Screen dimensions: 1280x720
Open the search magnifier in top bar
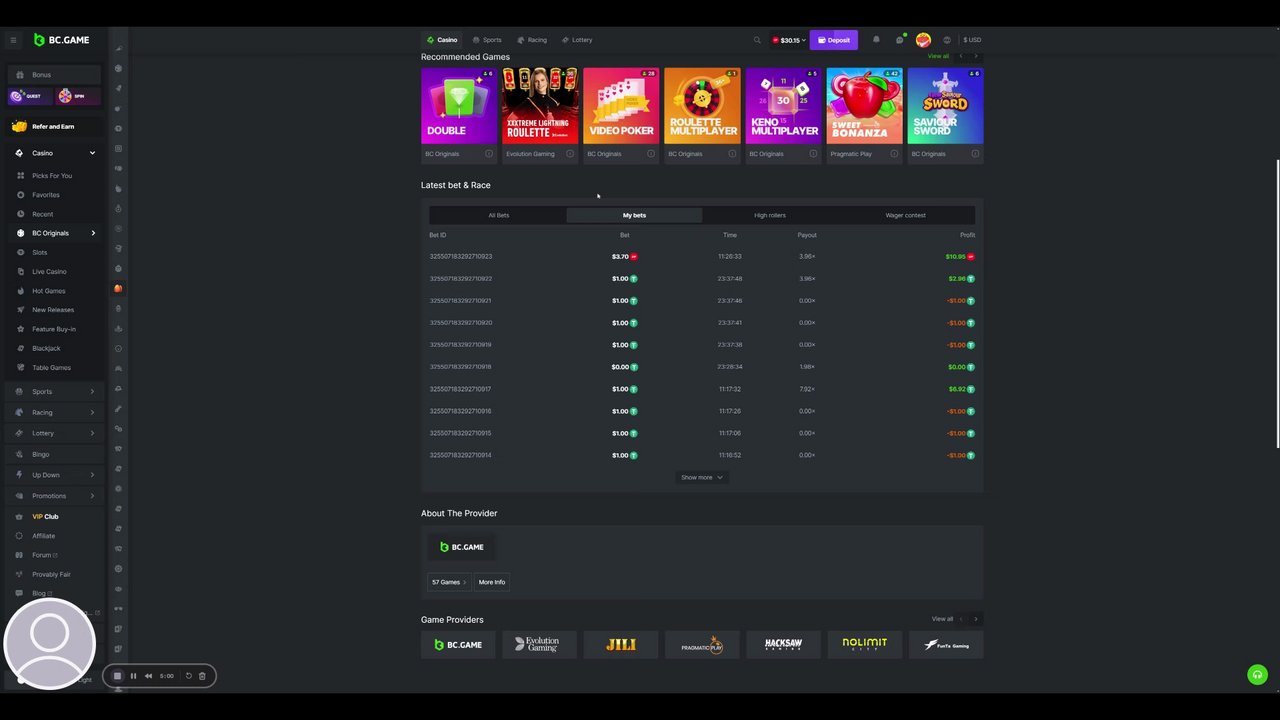tap(757, 40)
